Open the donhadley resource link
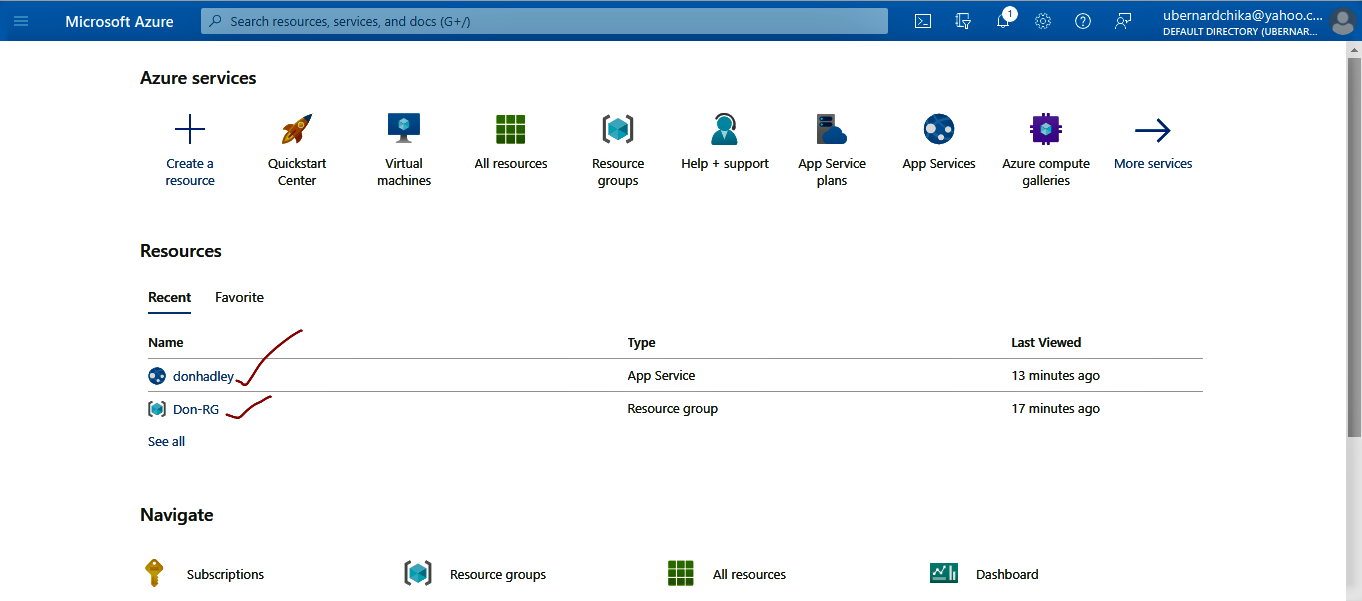Image resolution: width=1362 pixels, height=601 pixels. [203, 376]
